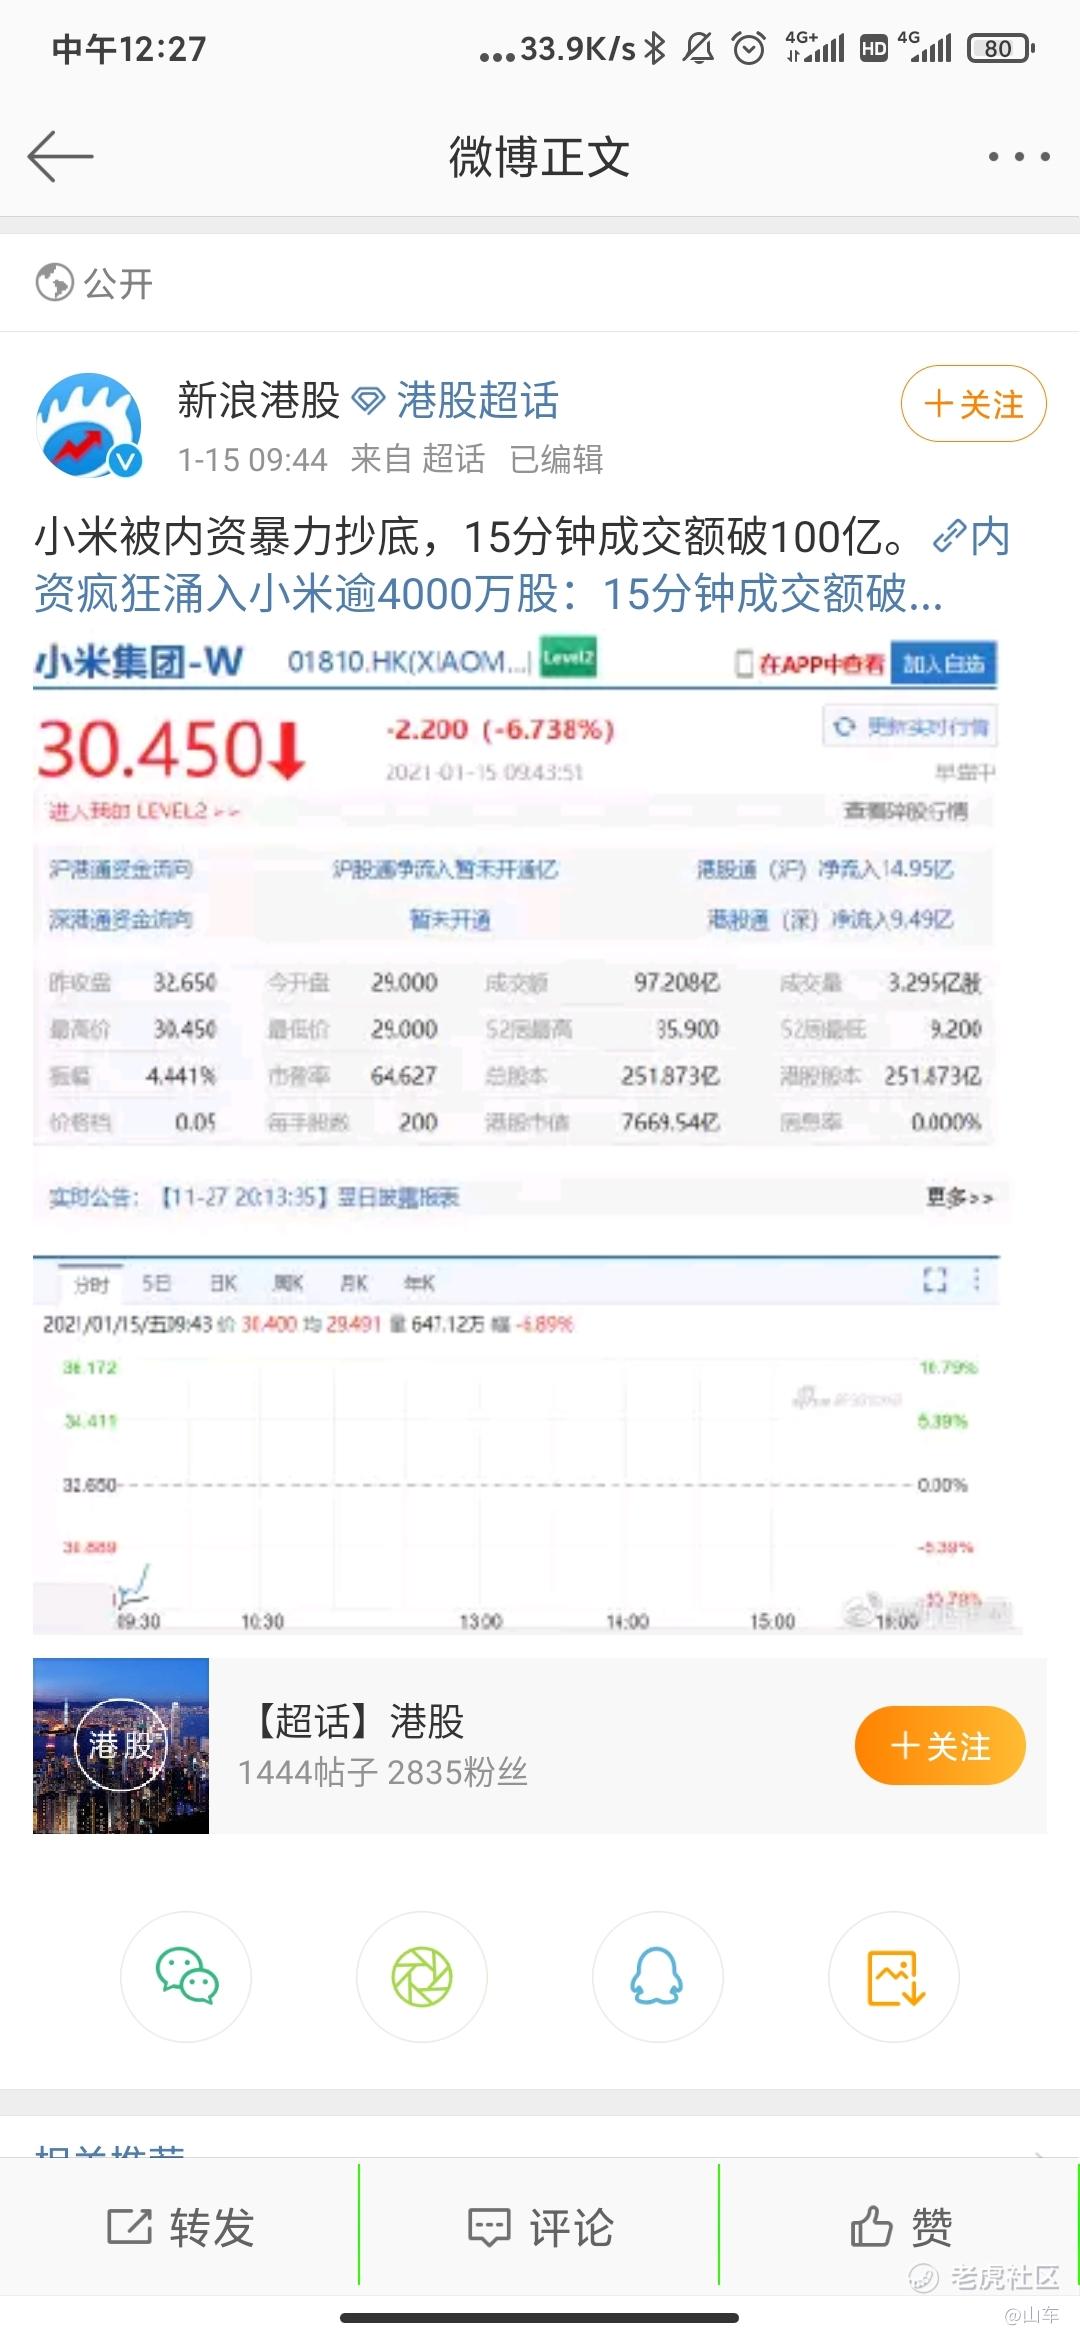This screenshot has width=1080, height=2340.
Task: Tap the alarm clock status icon
Action: pyautogui.click(x=749, y=48)
